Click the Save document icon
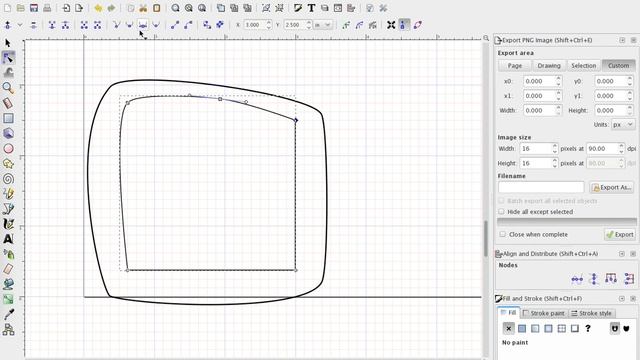This screenshot has width=640, height=360. tap(34, 8)
